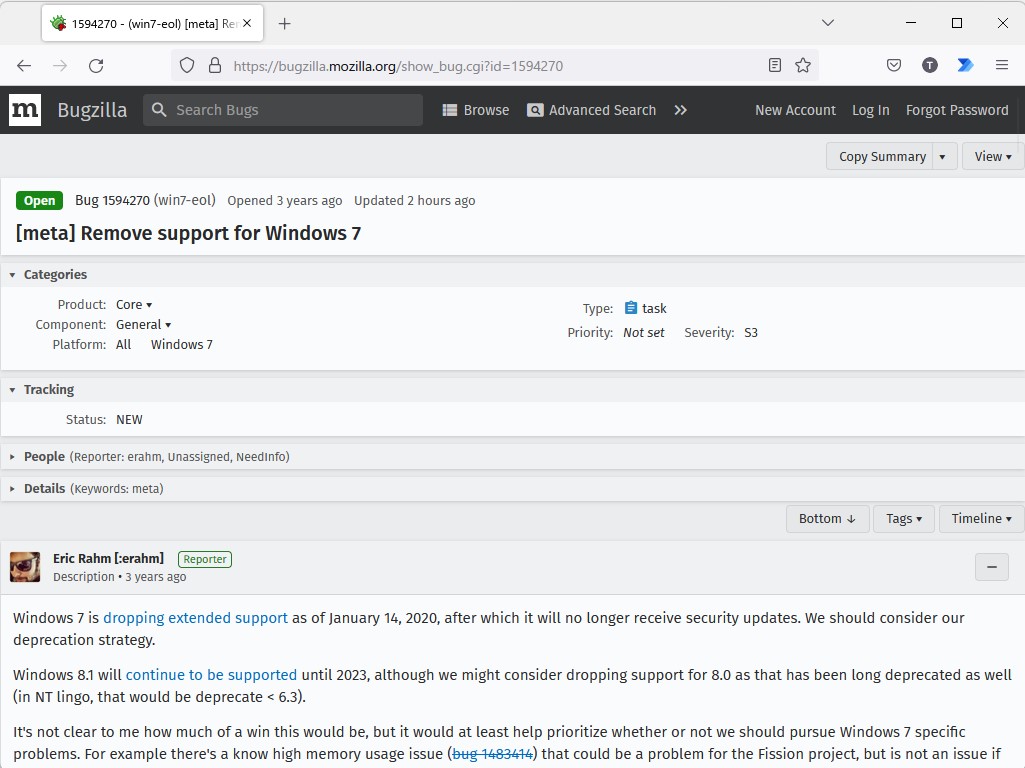
Task: Click the Power Automate extension icon
Action: [964, 65]
